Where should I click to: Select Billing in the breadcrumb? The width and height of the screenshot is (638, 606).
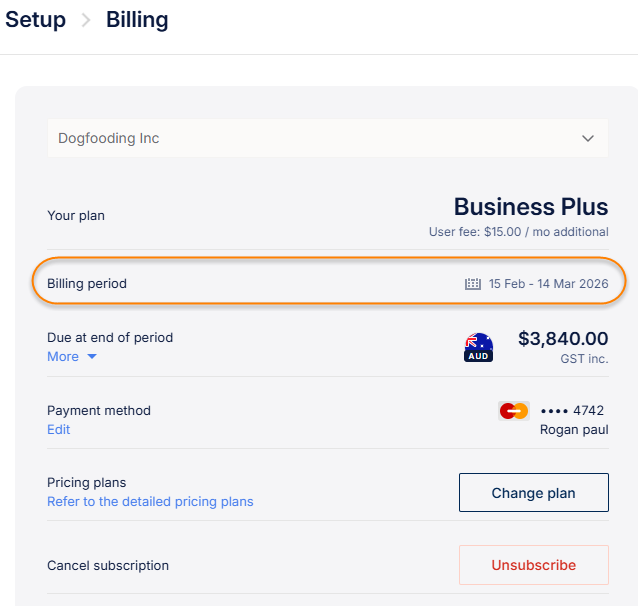click(x=137, y=20)
